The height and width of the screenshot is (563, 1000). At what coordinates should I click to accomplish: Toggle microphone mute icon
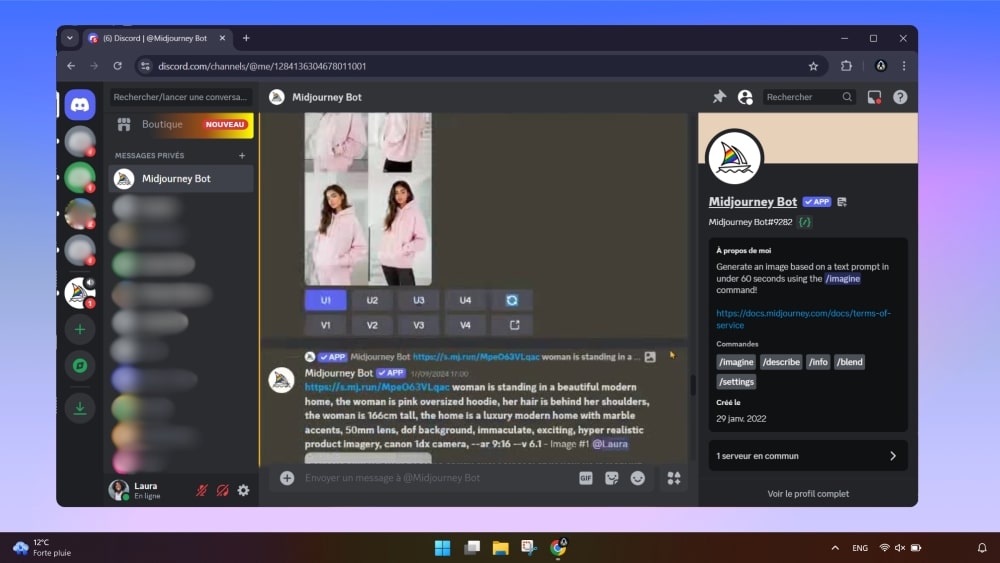point(202,490)
